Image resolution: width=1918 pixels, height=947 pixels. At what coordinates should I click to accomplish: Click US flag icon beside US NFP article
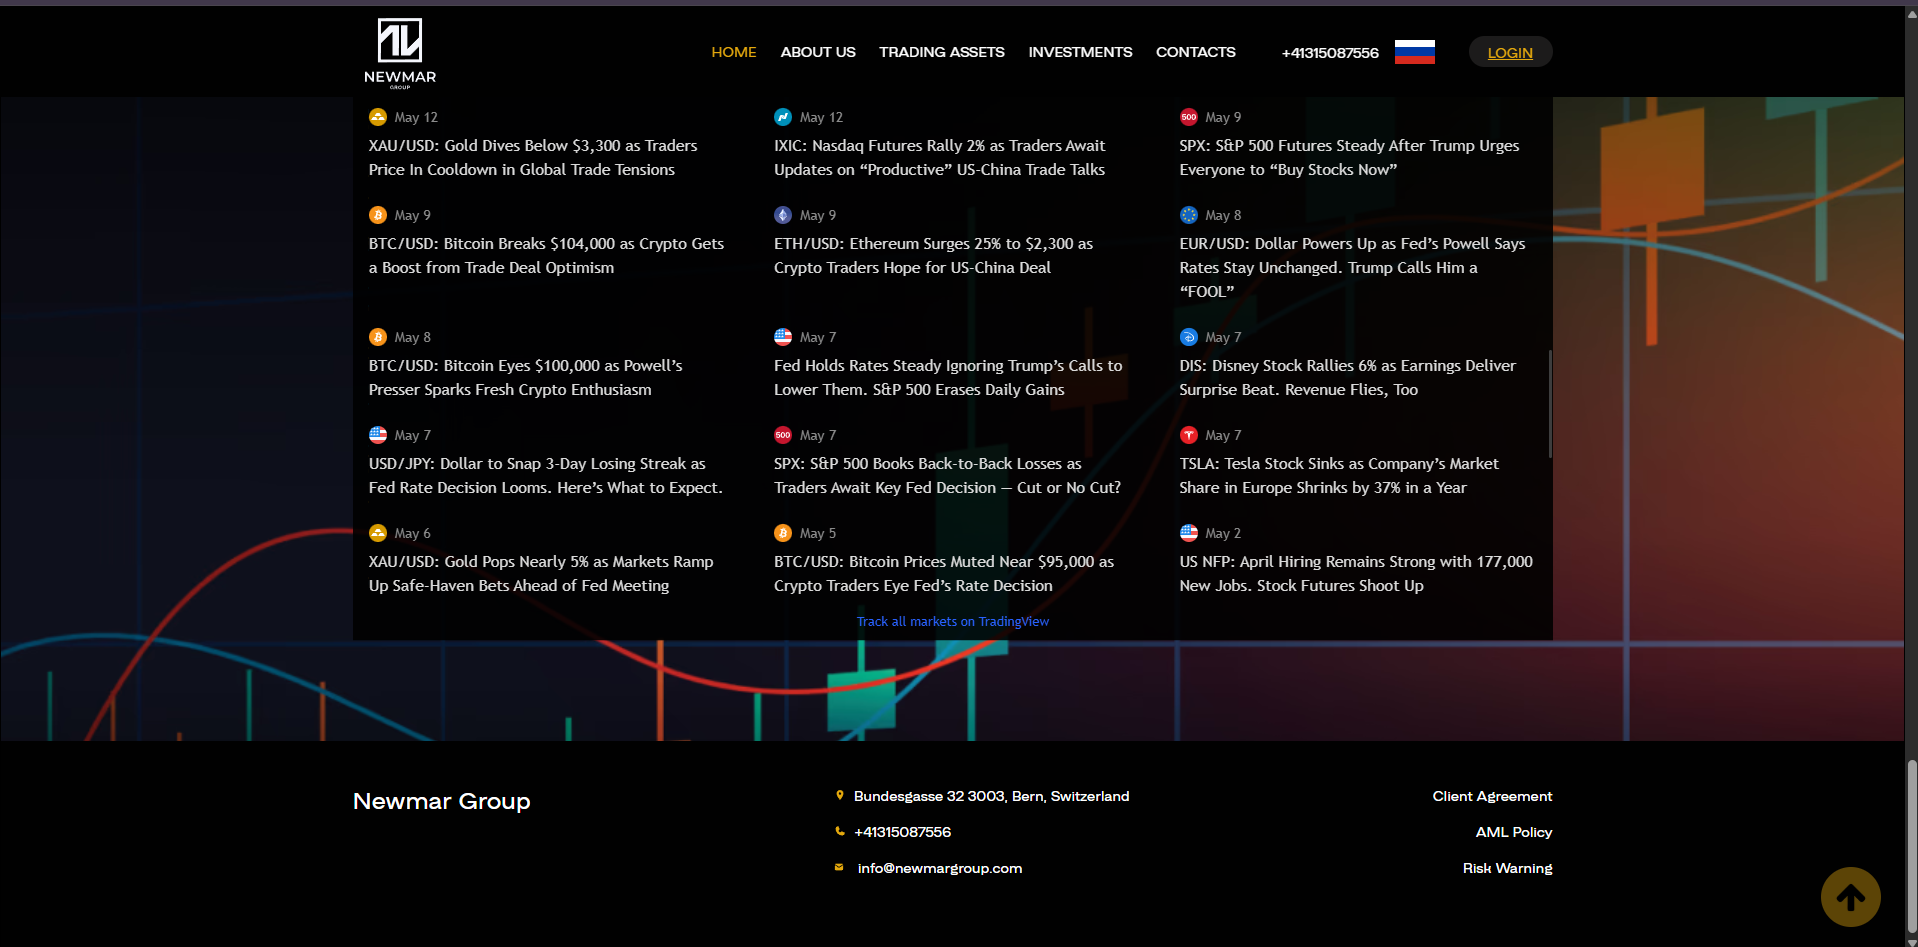coord(1188,533)
